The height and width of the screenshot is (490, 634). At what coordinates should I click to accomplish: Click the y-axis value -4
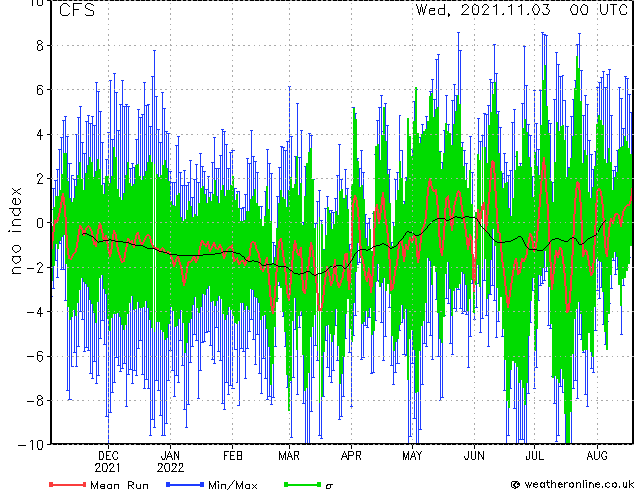coord(35,312)
